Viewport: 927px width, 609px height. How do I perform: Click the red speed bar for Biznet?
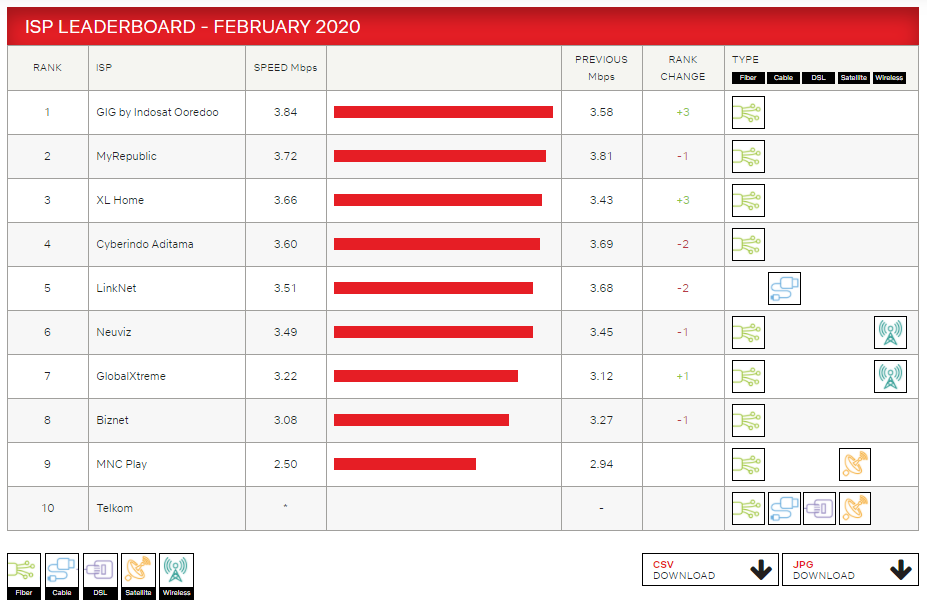click(422, 420)
